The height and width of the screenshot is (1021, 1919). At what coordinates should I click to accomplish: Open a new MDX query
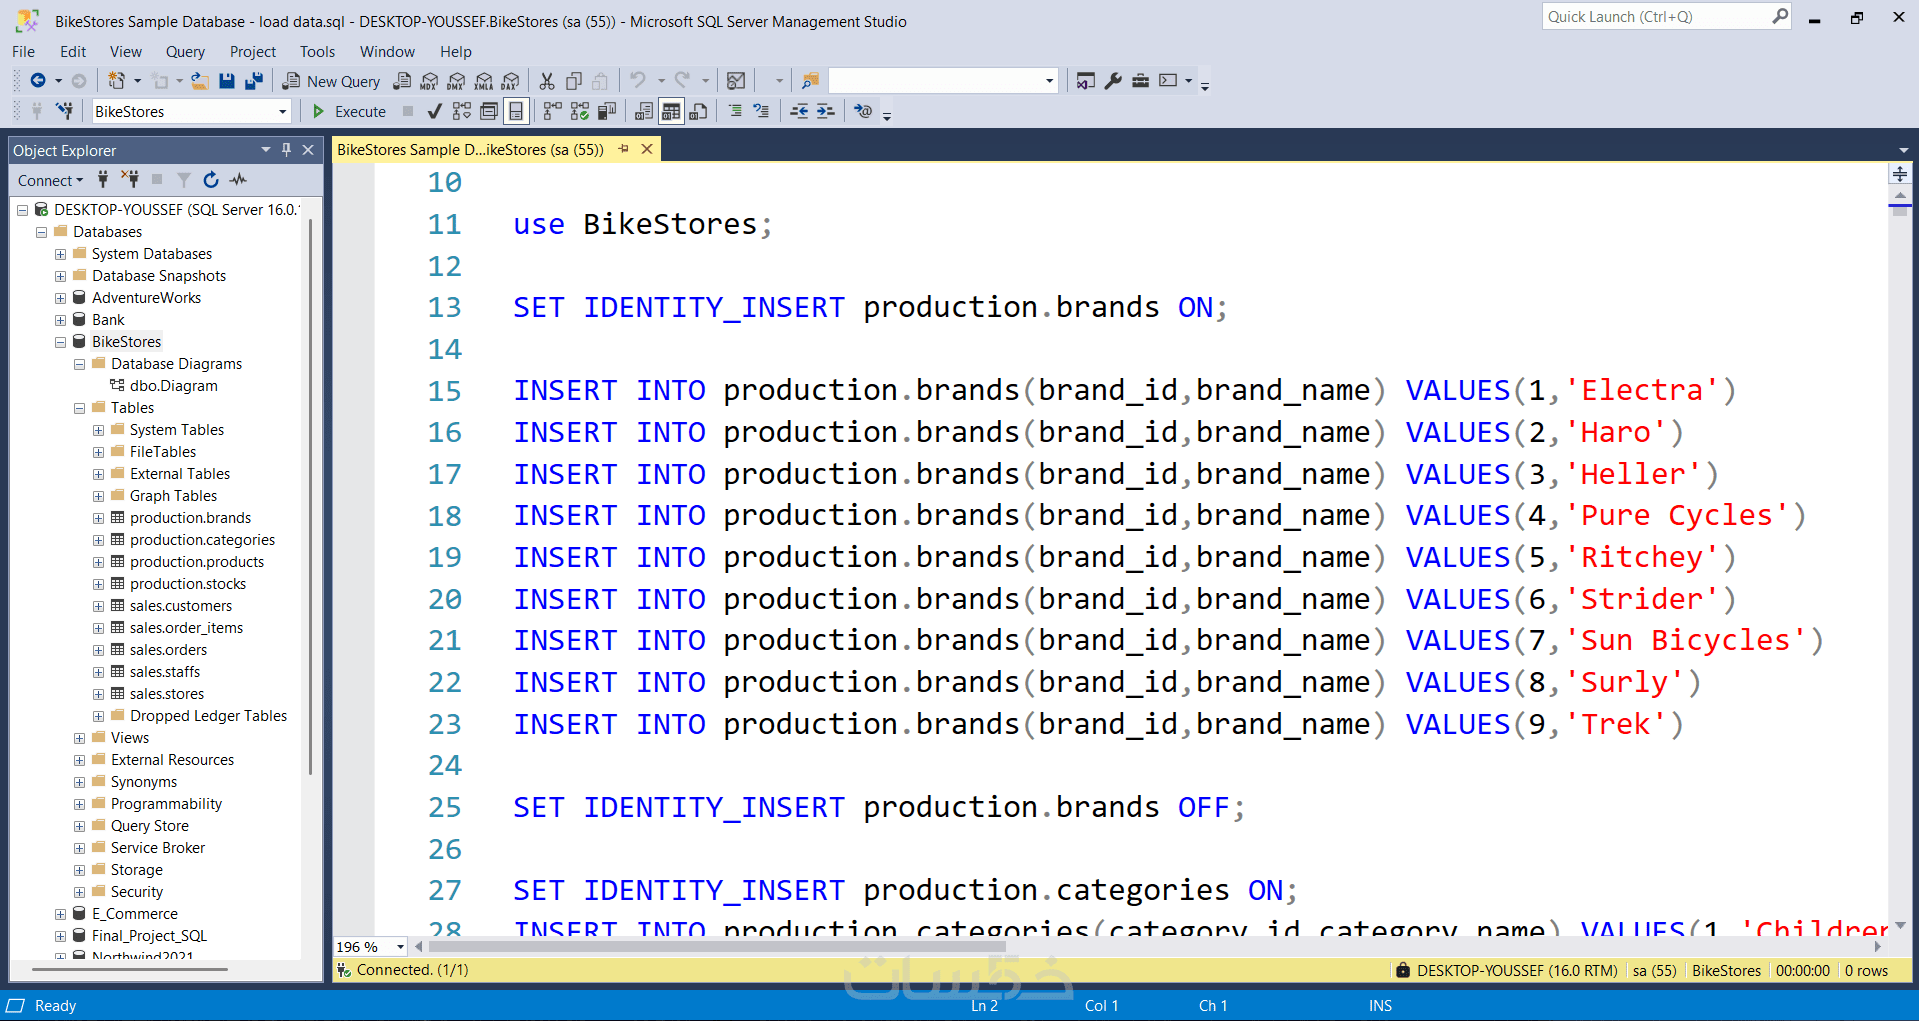click(x=429, y=81)
